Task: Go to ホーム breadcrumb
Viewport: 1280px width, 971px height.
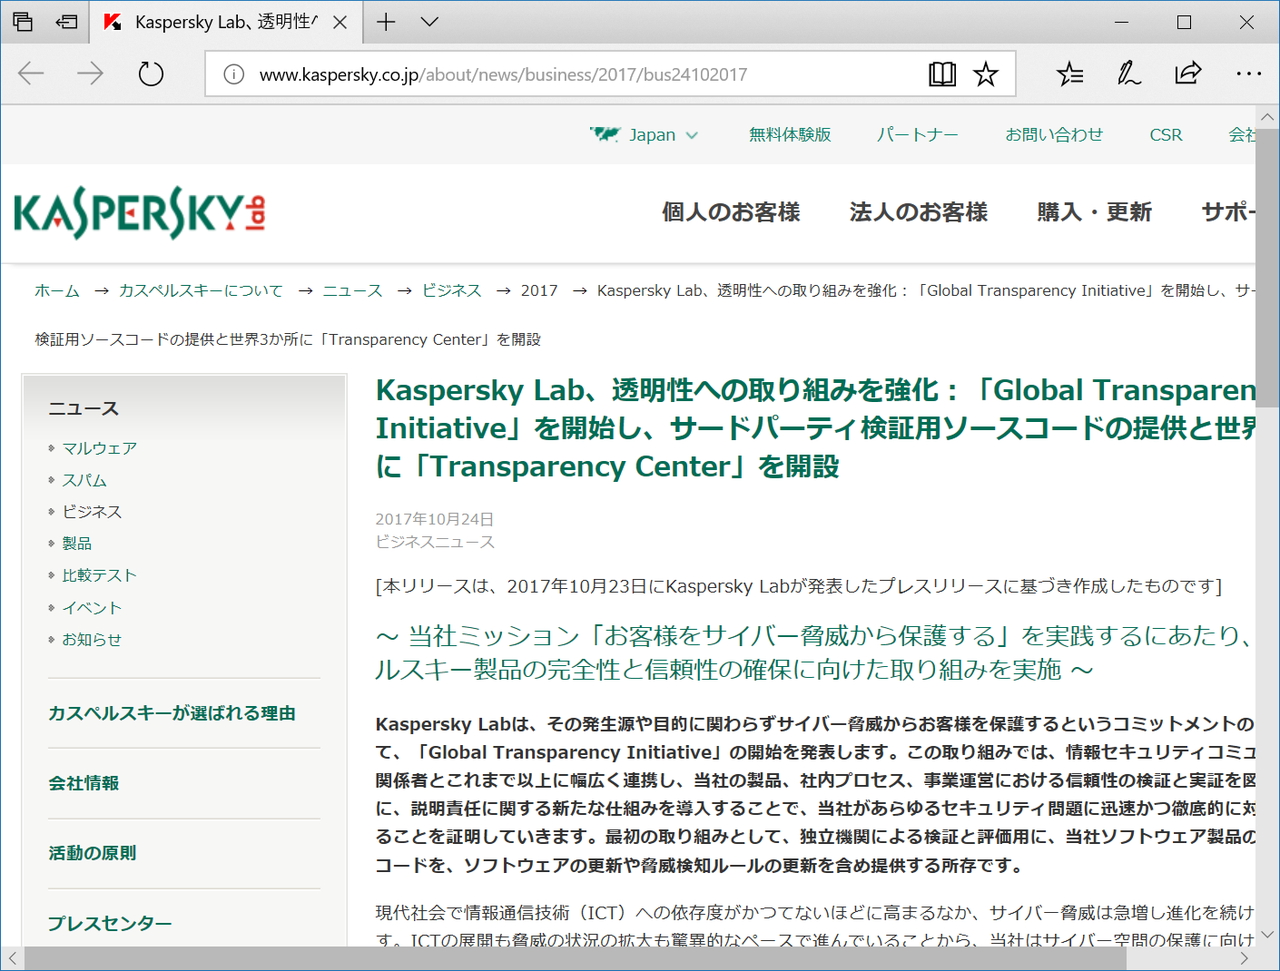Action: coord(57,291)
